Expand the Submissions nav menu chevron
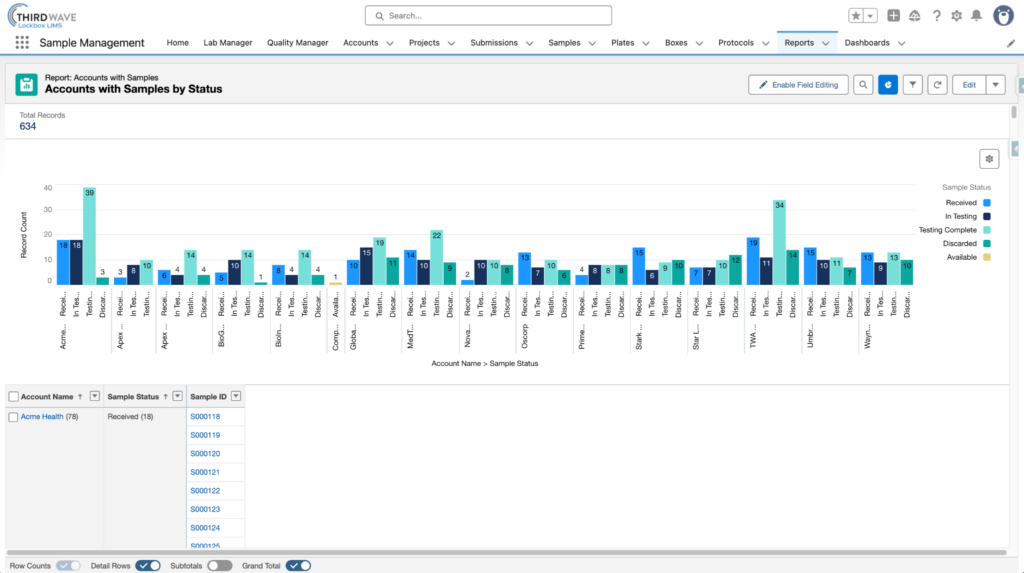 (x=530, y=43)
